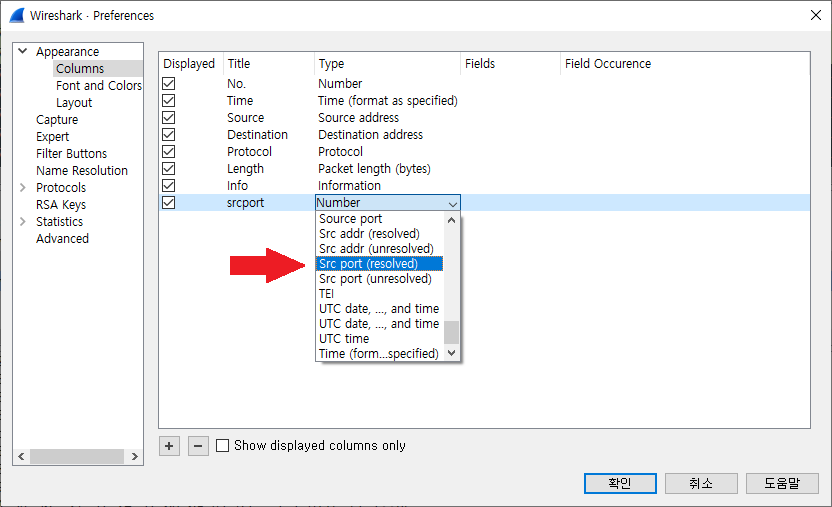Toggle the Displayed checkbox for srcport
Image resolution: width=832 pixels, height=507 pixels.
(169, 202)
